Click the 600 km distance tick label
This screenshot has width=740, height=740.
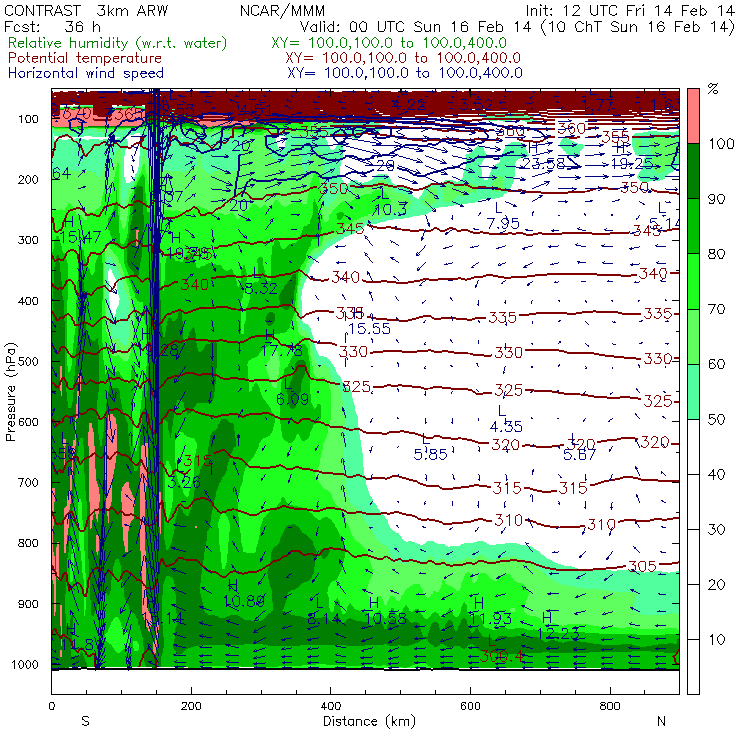(x=471, y=706)
